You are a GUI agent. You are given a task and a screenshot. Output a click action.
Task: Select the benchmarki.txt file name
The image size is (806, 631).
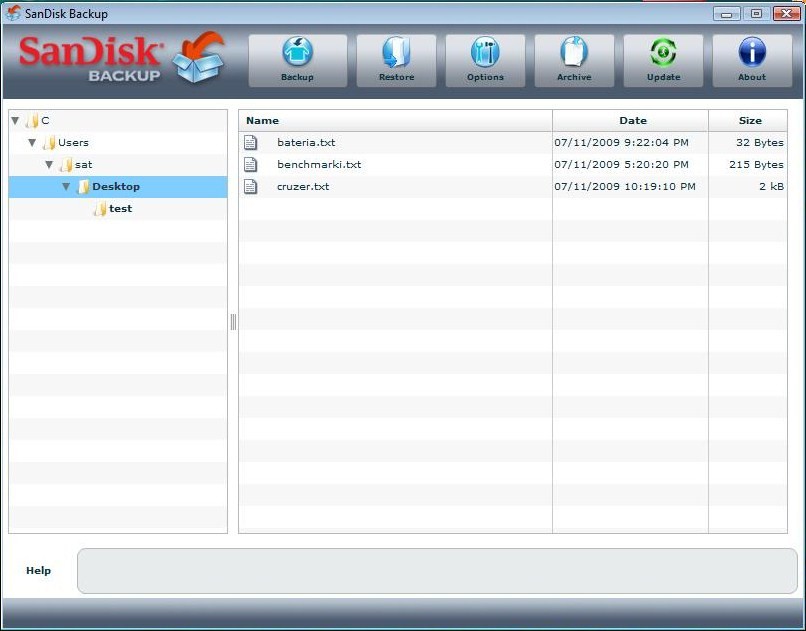click(319, 164)
